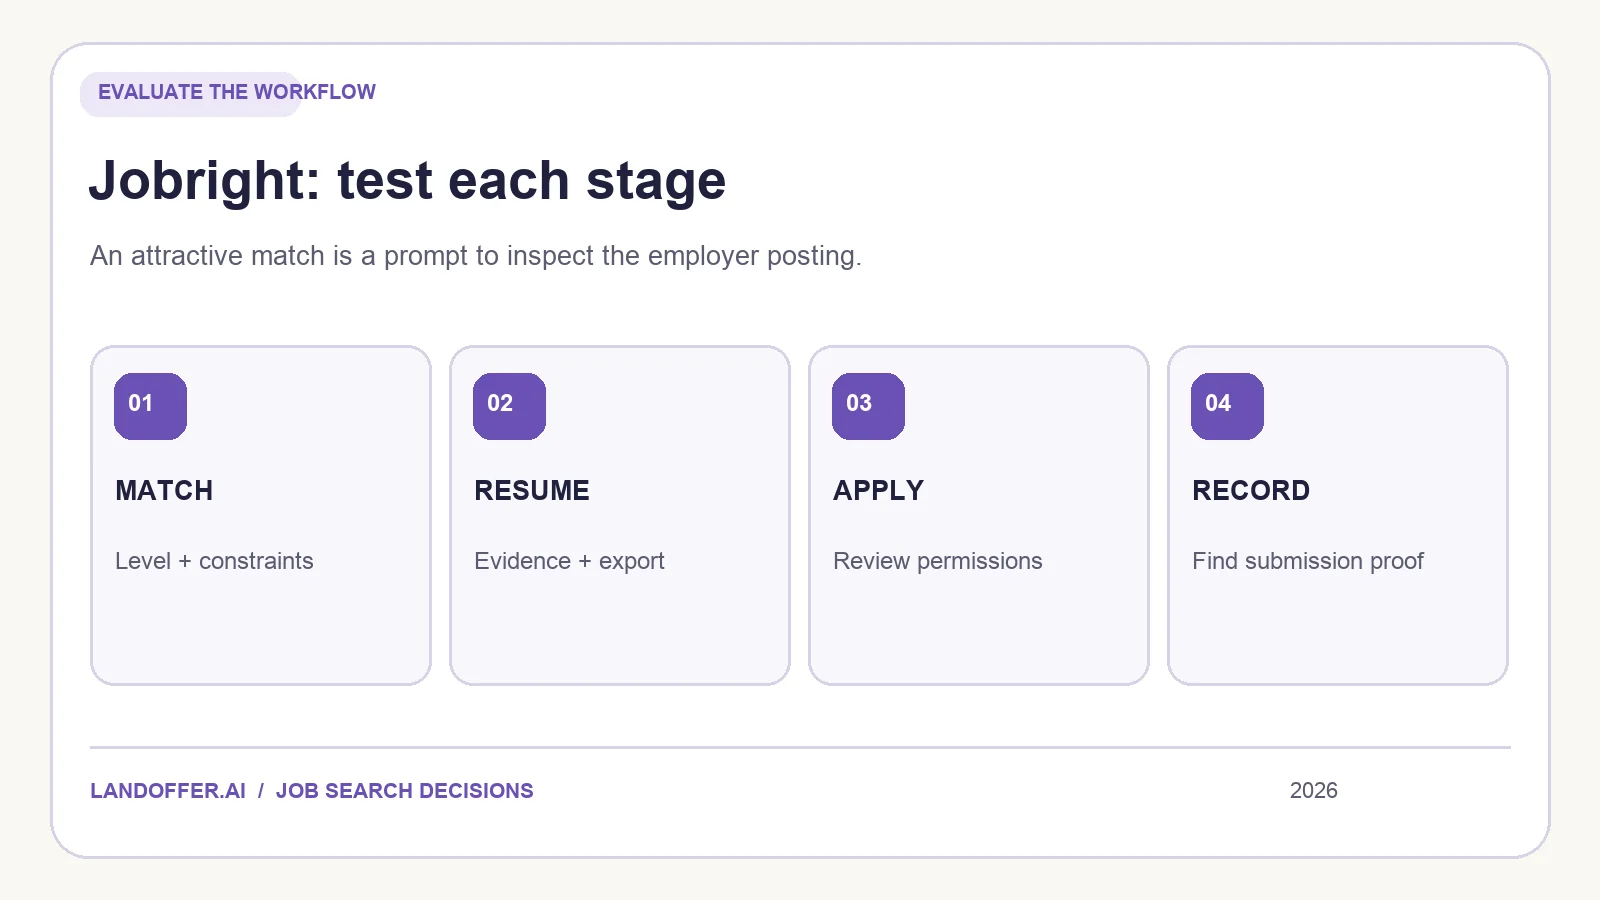Click the "Jobright: test each stage" heading
This screenshot has height=900, width=1600.
[x=407, y=181]
